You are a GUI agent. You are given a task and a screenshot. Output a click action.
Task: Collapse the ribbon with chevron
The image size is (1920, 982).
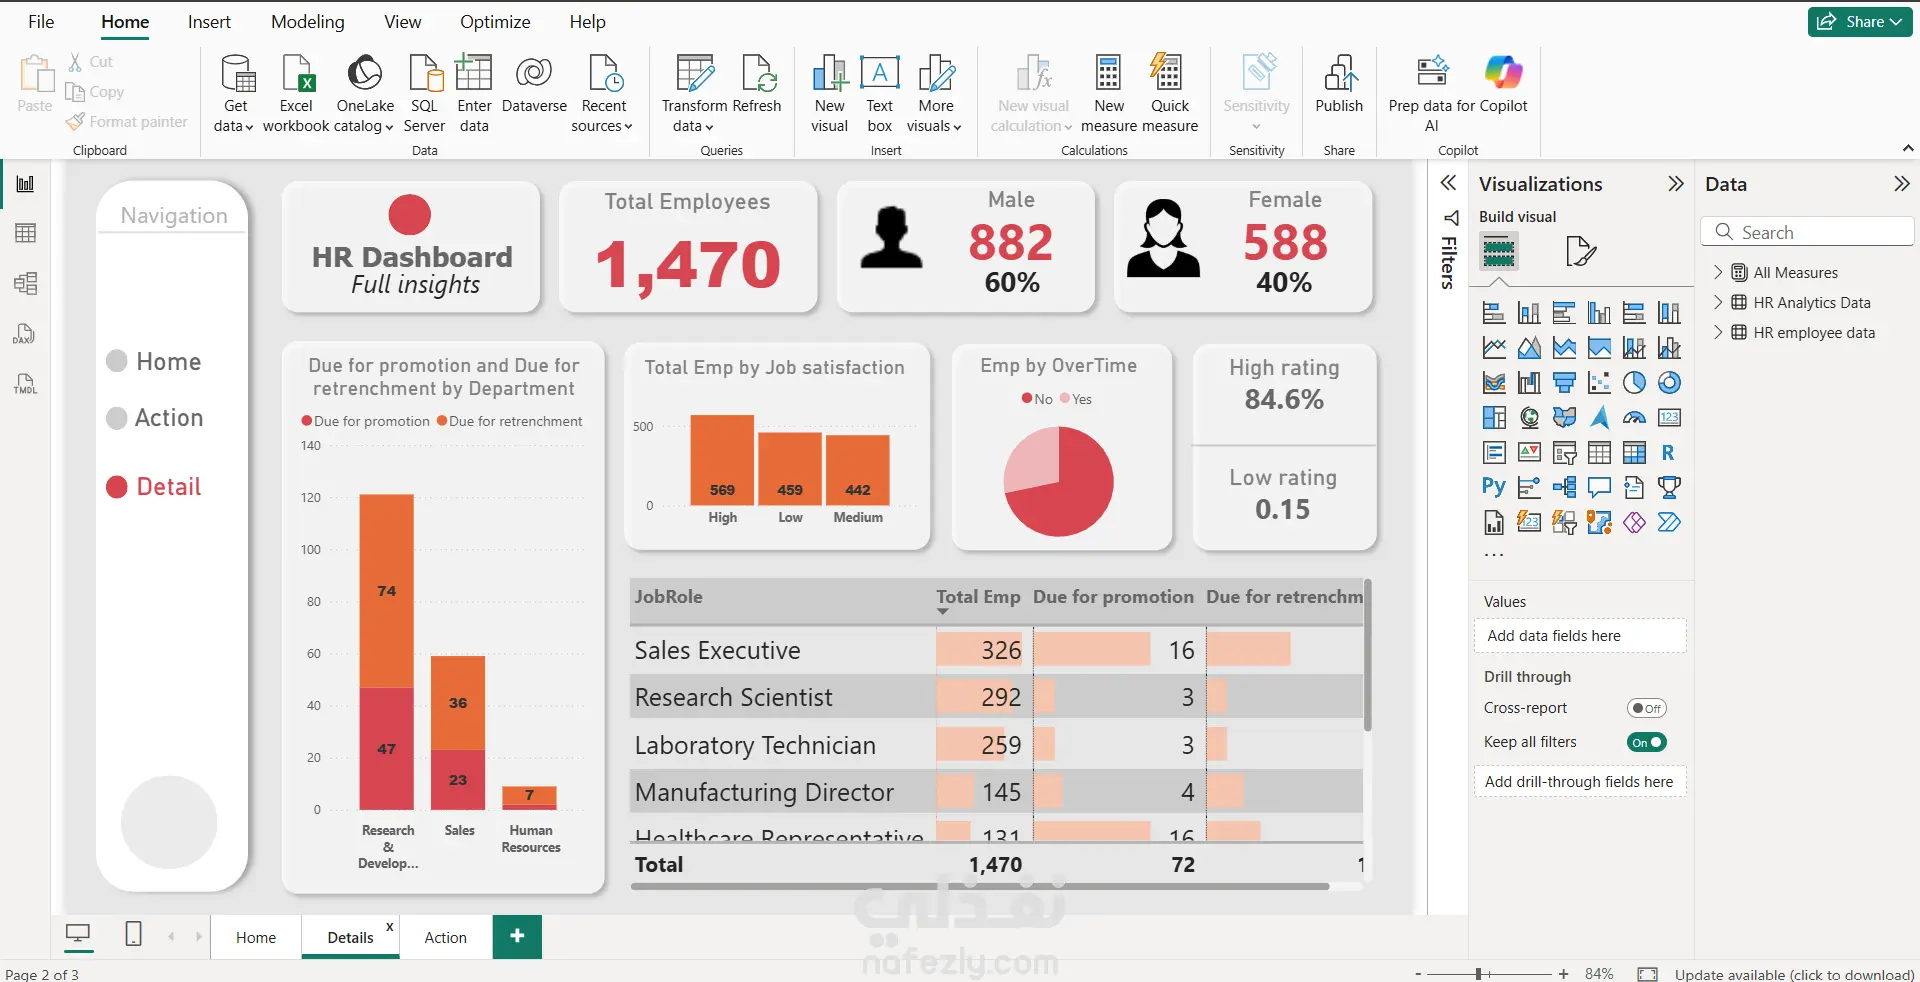[1908, 148]
